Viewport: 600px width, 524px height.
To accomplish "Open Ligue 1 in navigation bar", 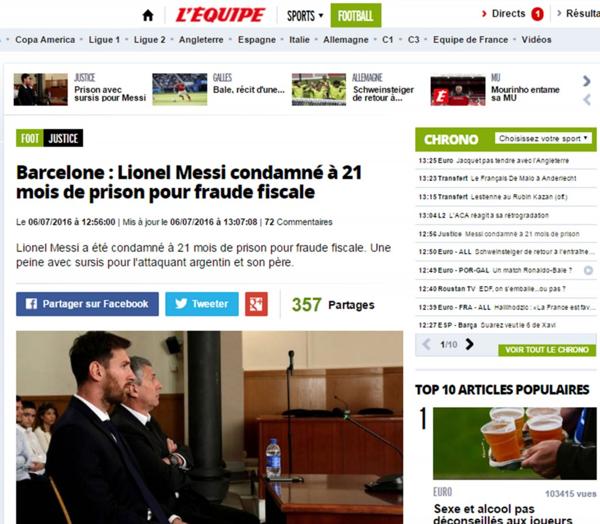I will (104, 39).
